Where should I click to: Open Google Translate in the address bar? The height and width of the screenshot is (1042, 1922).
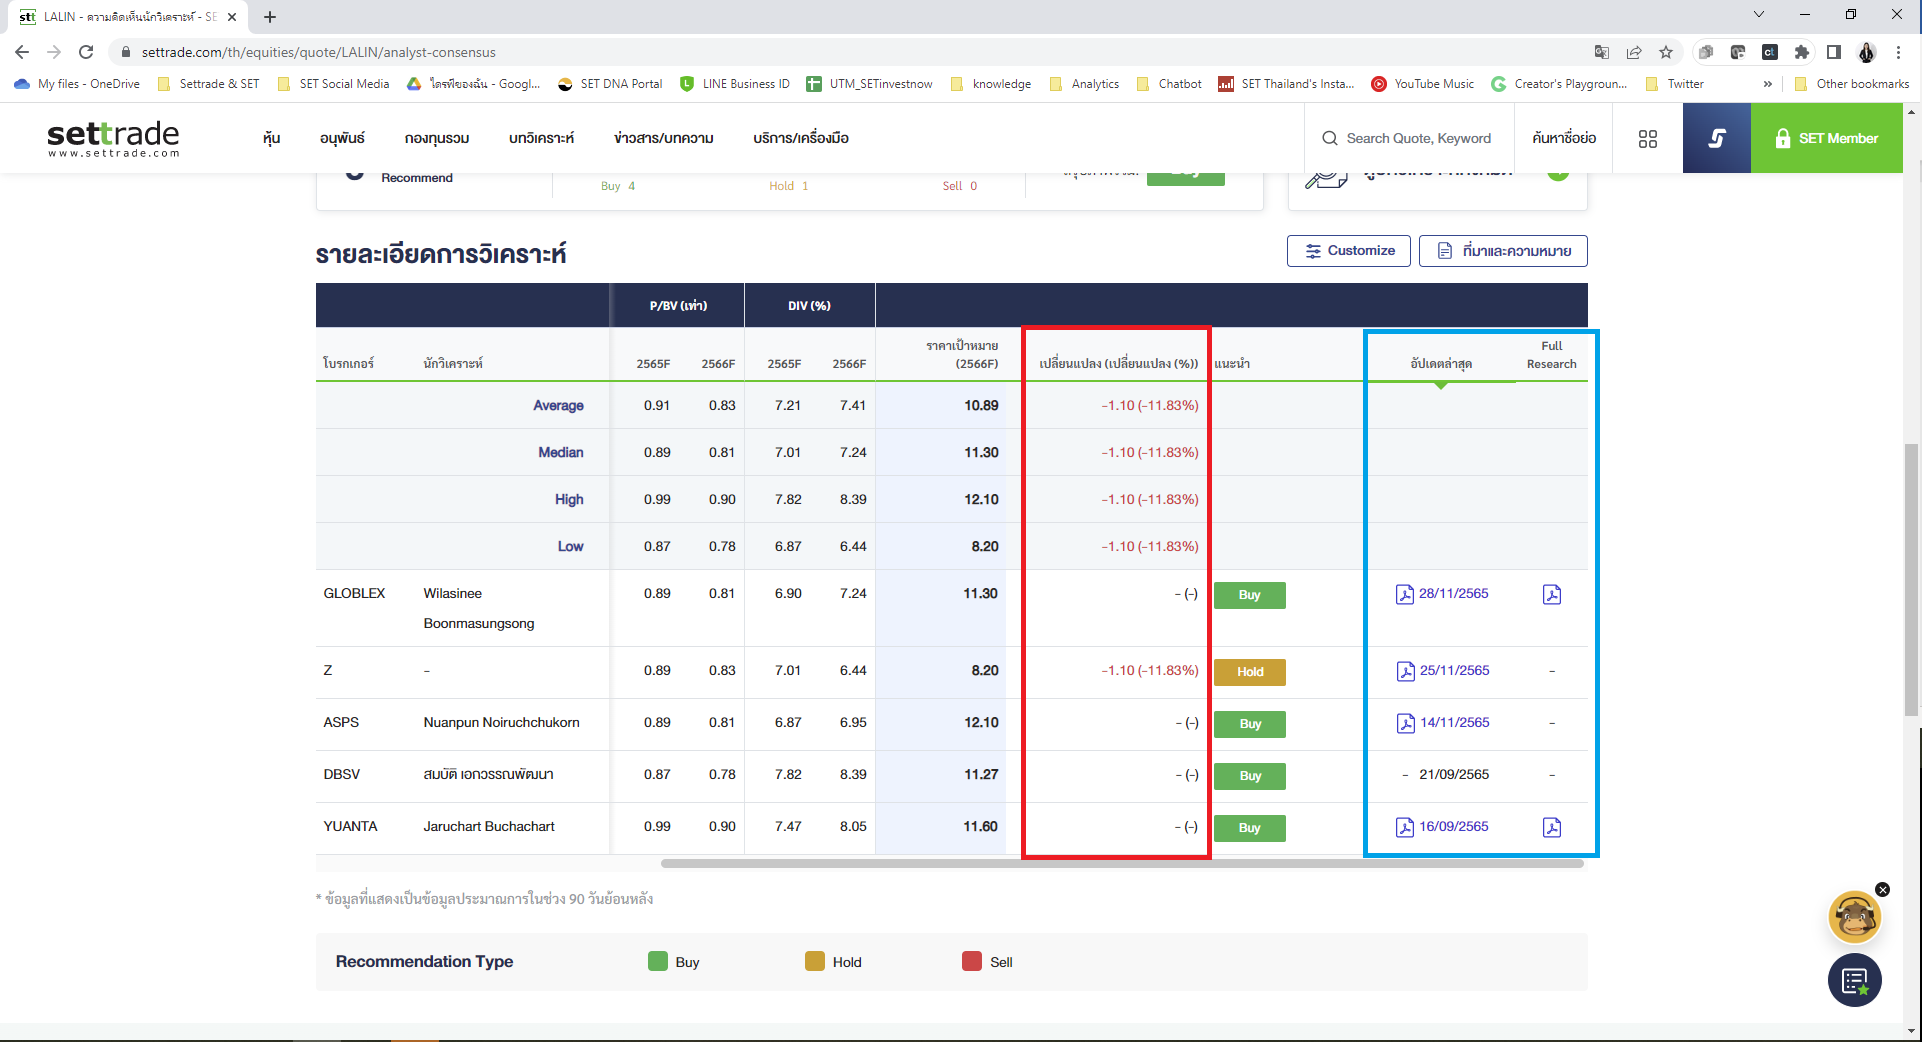pos(1601,52)
